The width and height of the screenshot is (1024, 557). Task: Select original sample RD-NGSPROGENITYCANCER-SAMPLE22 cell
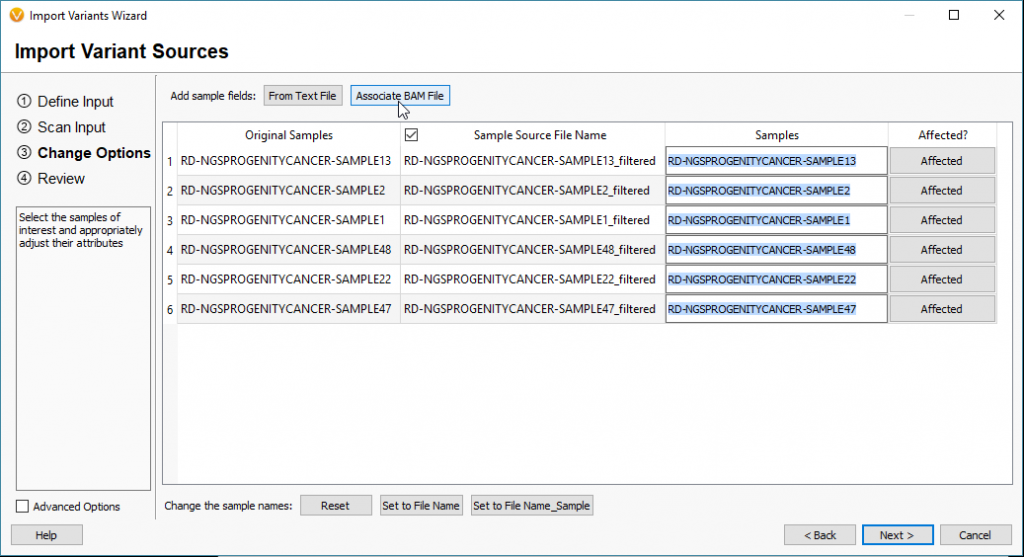point(289,279)
